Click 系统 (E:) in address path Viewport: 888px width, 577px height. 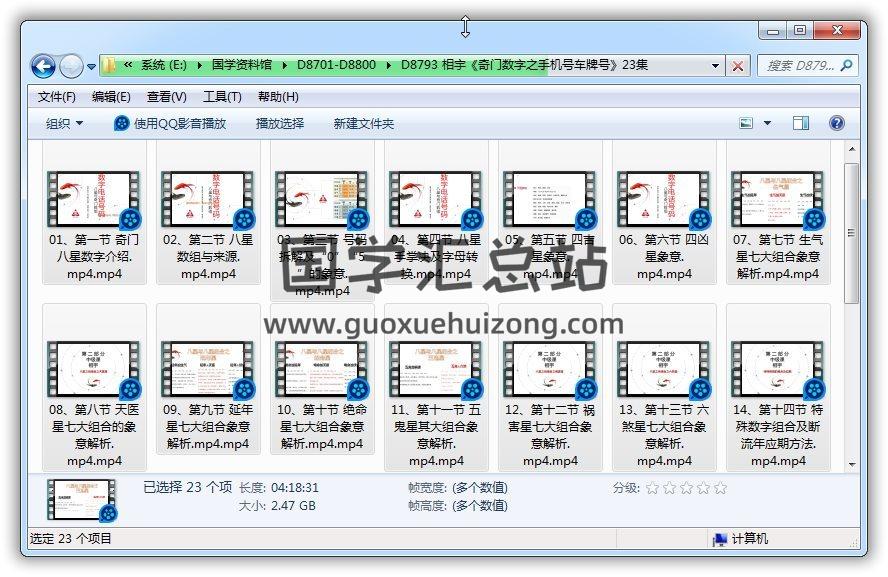click(x=163, y=65)
